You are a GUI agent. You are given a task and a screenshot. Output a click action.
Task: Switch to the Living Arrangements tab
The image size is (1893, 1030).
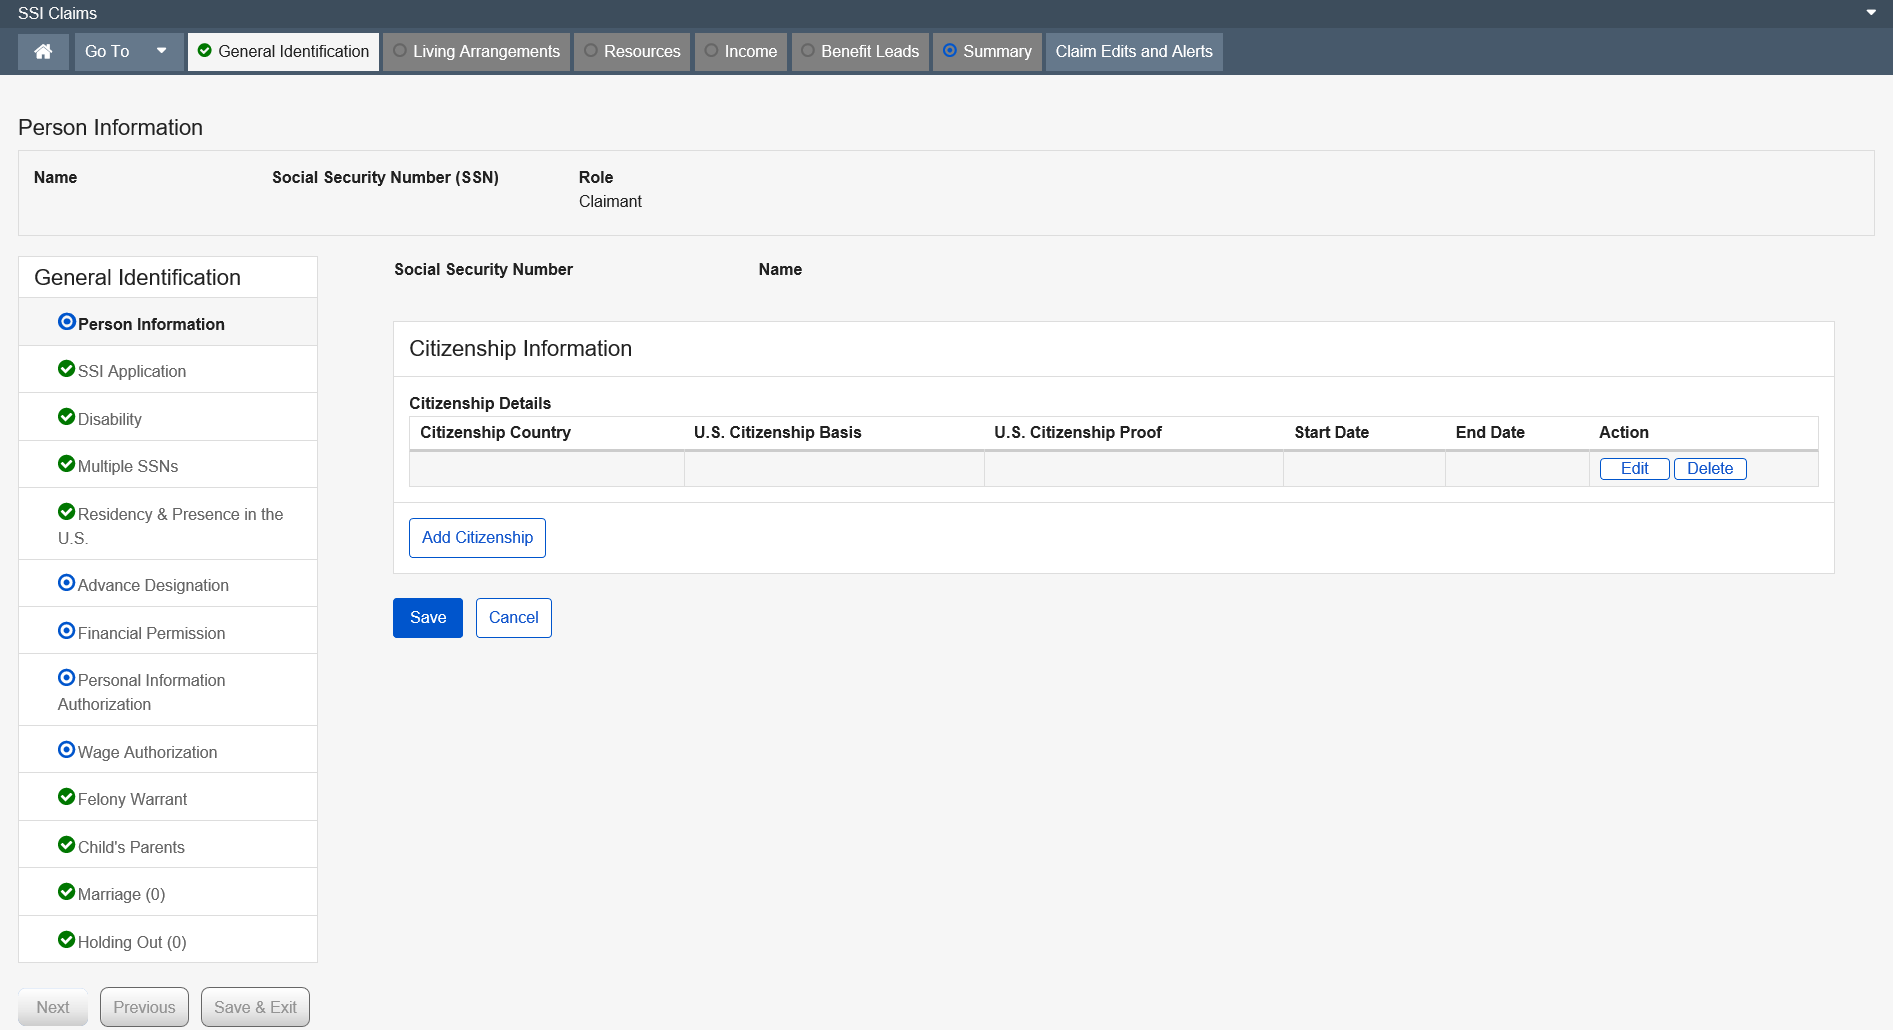pos(476,52)
